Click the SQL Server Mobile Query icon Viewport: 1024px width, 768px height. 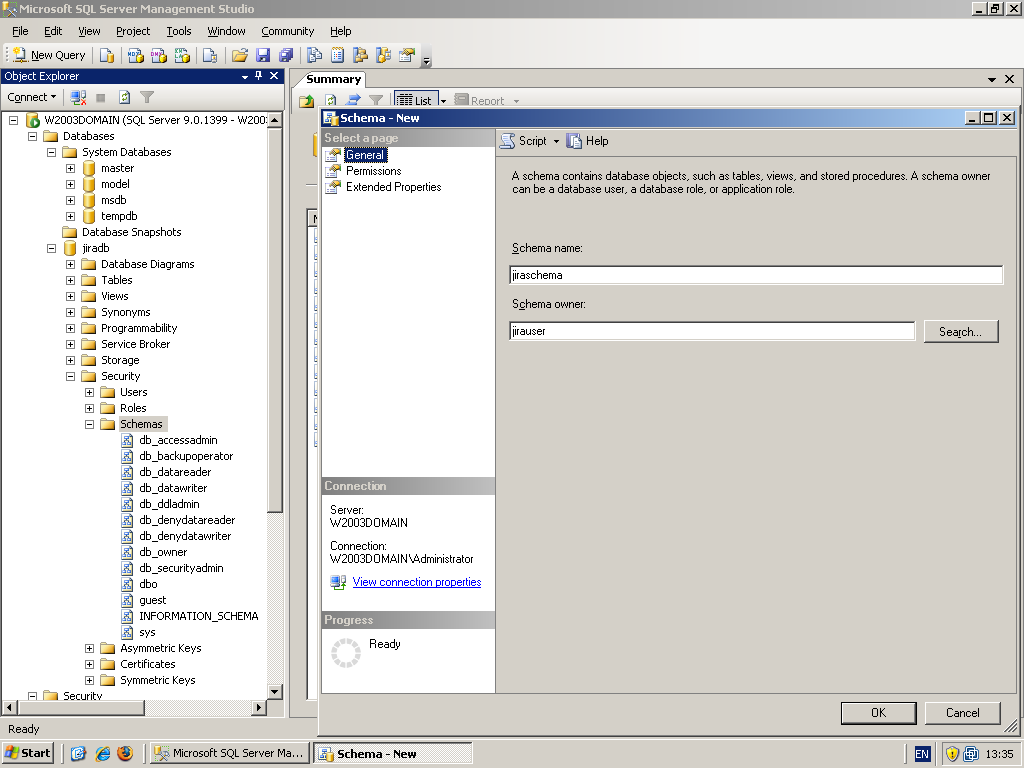click(210, 56)
